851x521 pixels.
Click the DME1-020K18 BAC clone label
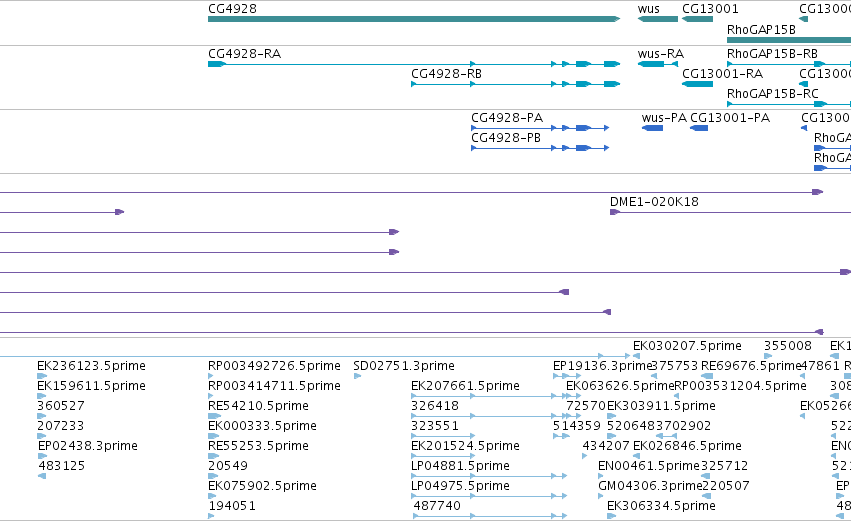pos(654,202)
